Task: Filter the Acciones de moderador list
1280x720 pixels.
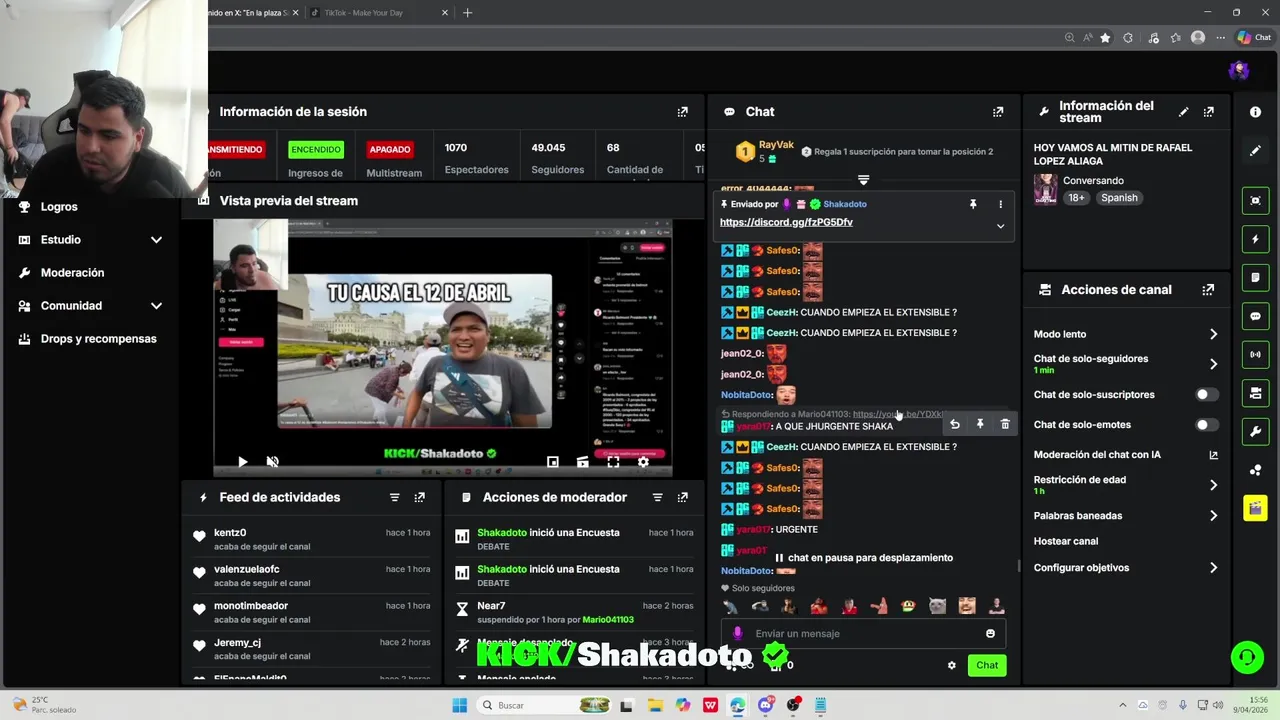Action: click(x=657, y=497)
